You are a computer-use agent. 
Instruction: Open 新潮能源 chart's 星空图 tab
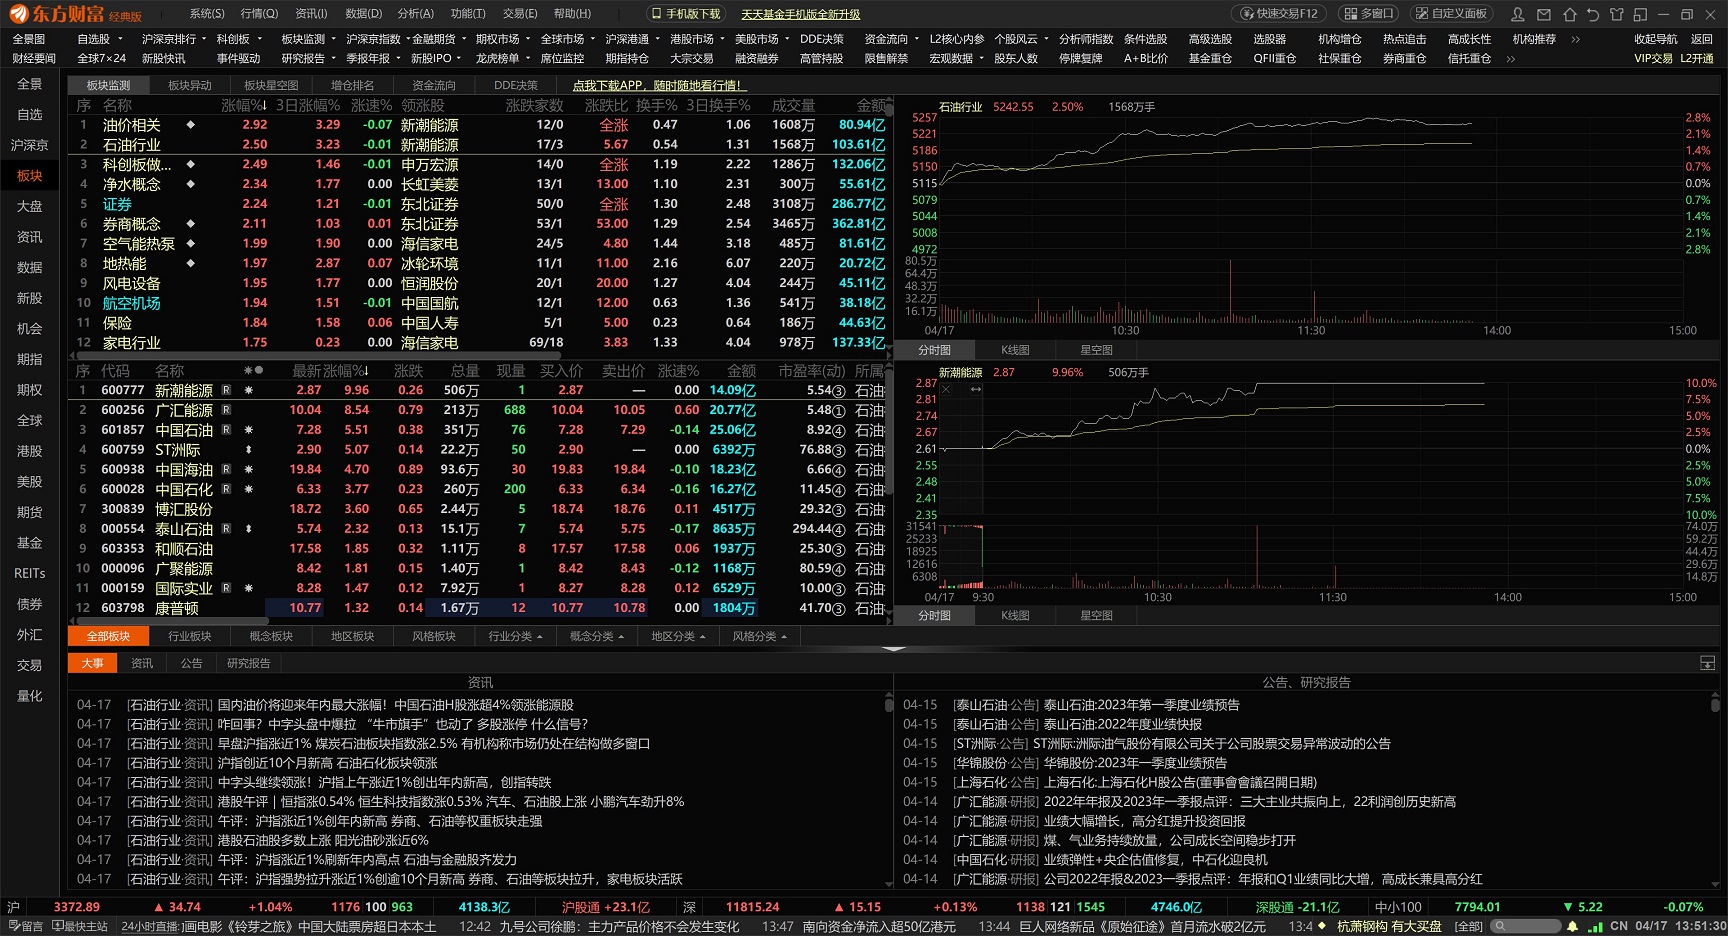(x=1096, y=615)
